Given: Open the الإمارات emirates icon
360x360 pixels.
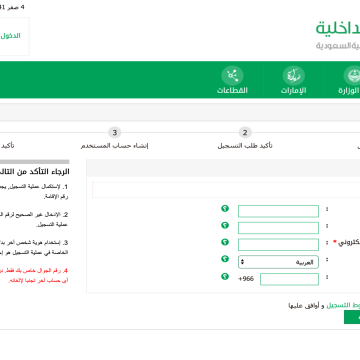Looking at the screenshot, I should point(294,76).
